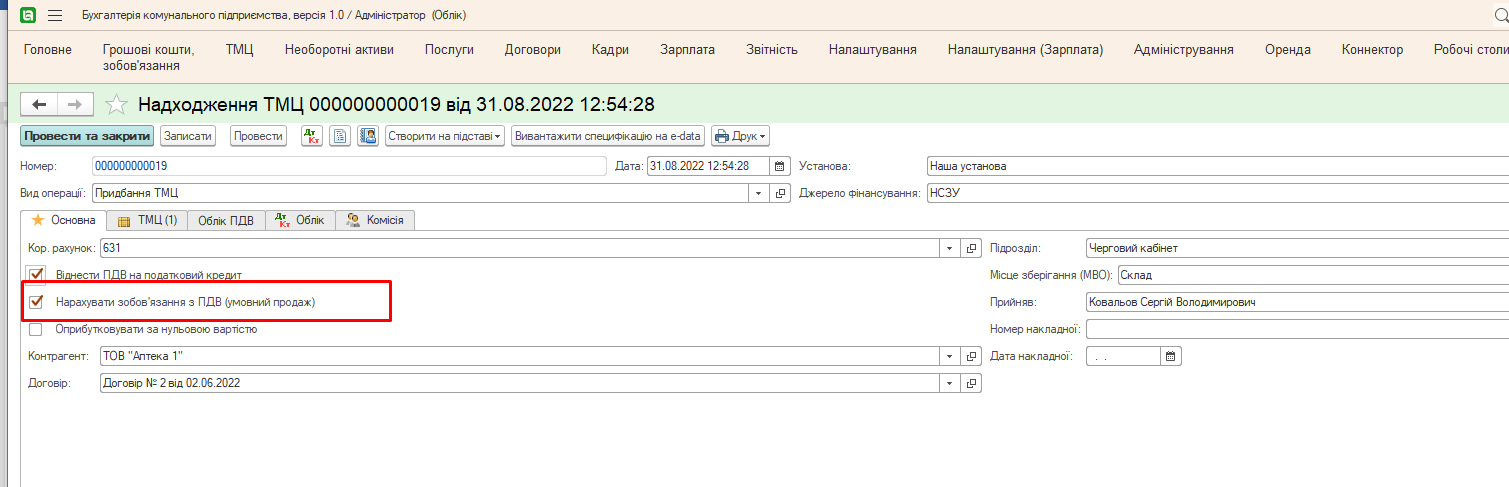Open the calendar picker next to Дата

point(781,166)
